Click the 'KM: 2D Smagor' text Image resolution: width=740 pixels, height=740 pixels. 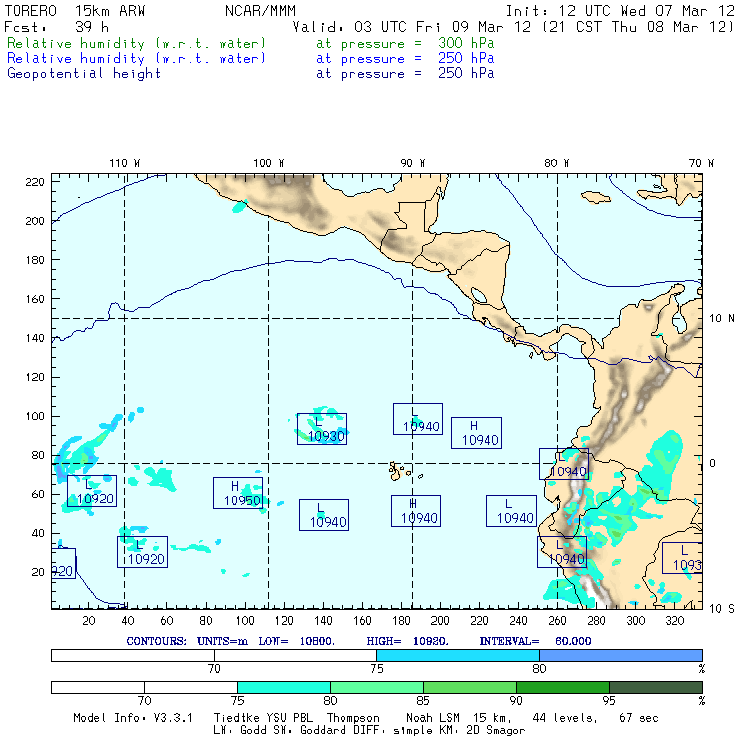click(x=483, y=731)
